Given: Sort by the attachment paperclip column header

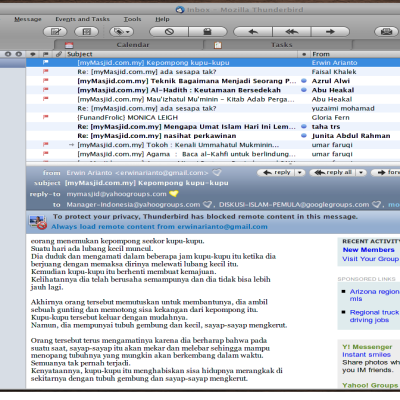Looking at the screenshot, I should (x=59, y=54).
